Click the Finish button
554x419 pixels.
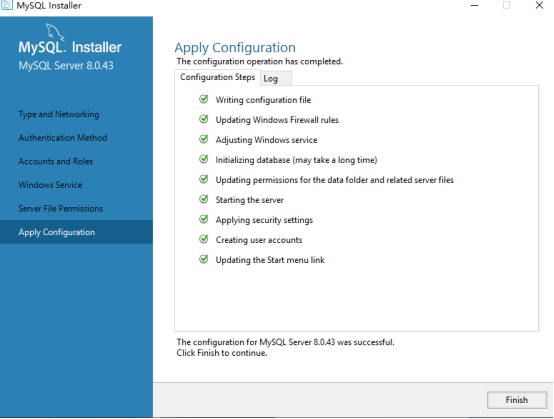(517, 400)
